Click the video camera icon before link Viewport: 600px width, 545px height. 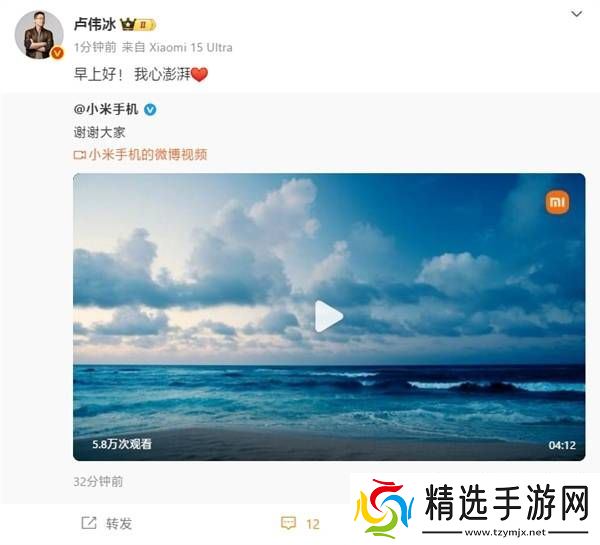click(x=80, y=155)
